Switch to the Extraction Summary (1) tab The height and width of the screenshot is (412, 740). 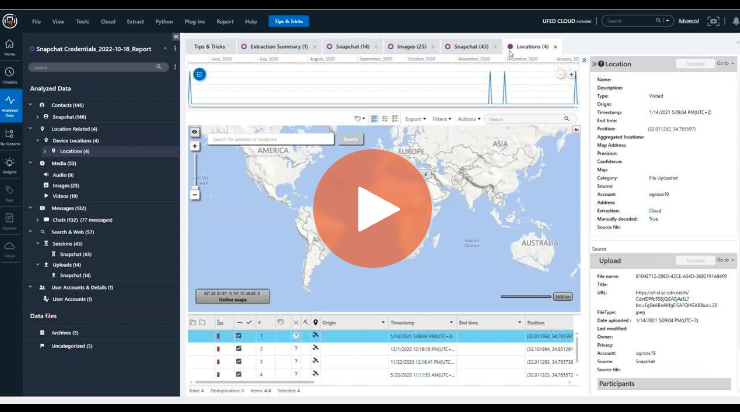[x=278, y=46]
